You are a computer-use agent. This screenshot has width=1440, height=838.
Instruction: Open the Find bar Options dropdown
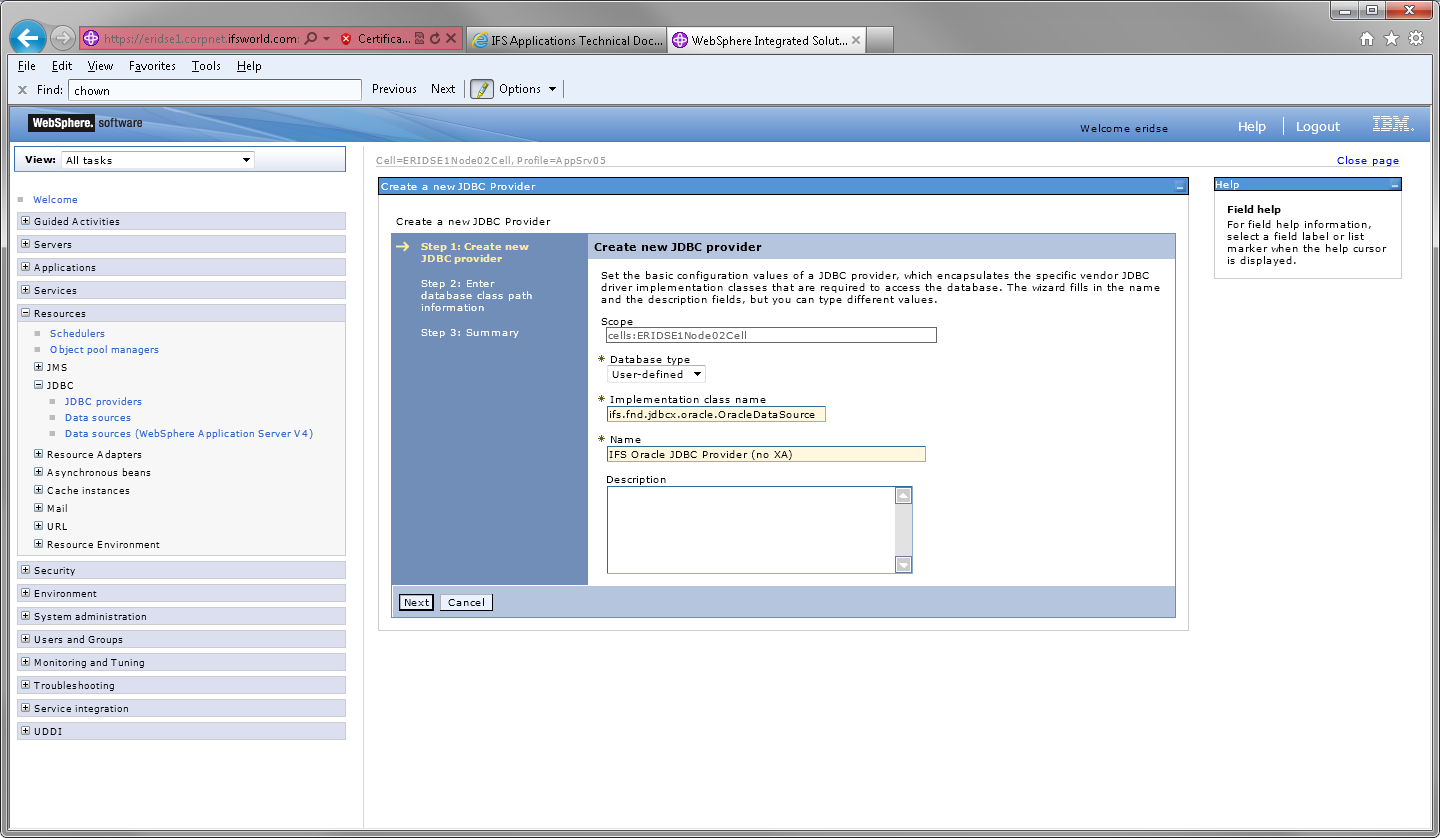point(527,89)
